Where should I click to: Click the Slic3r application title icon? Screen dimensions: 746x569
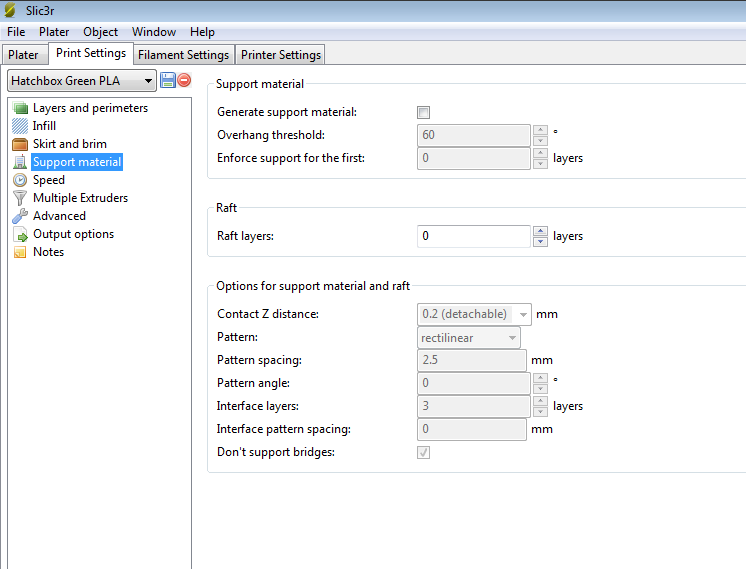click(10, 10)
